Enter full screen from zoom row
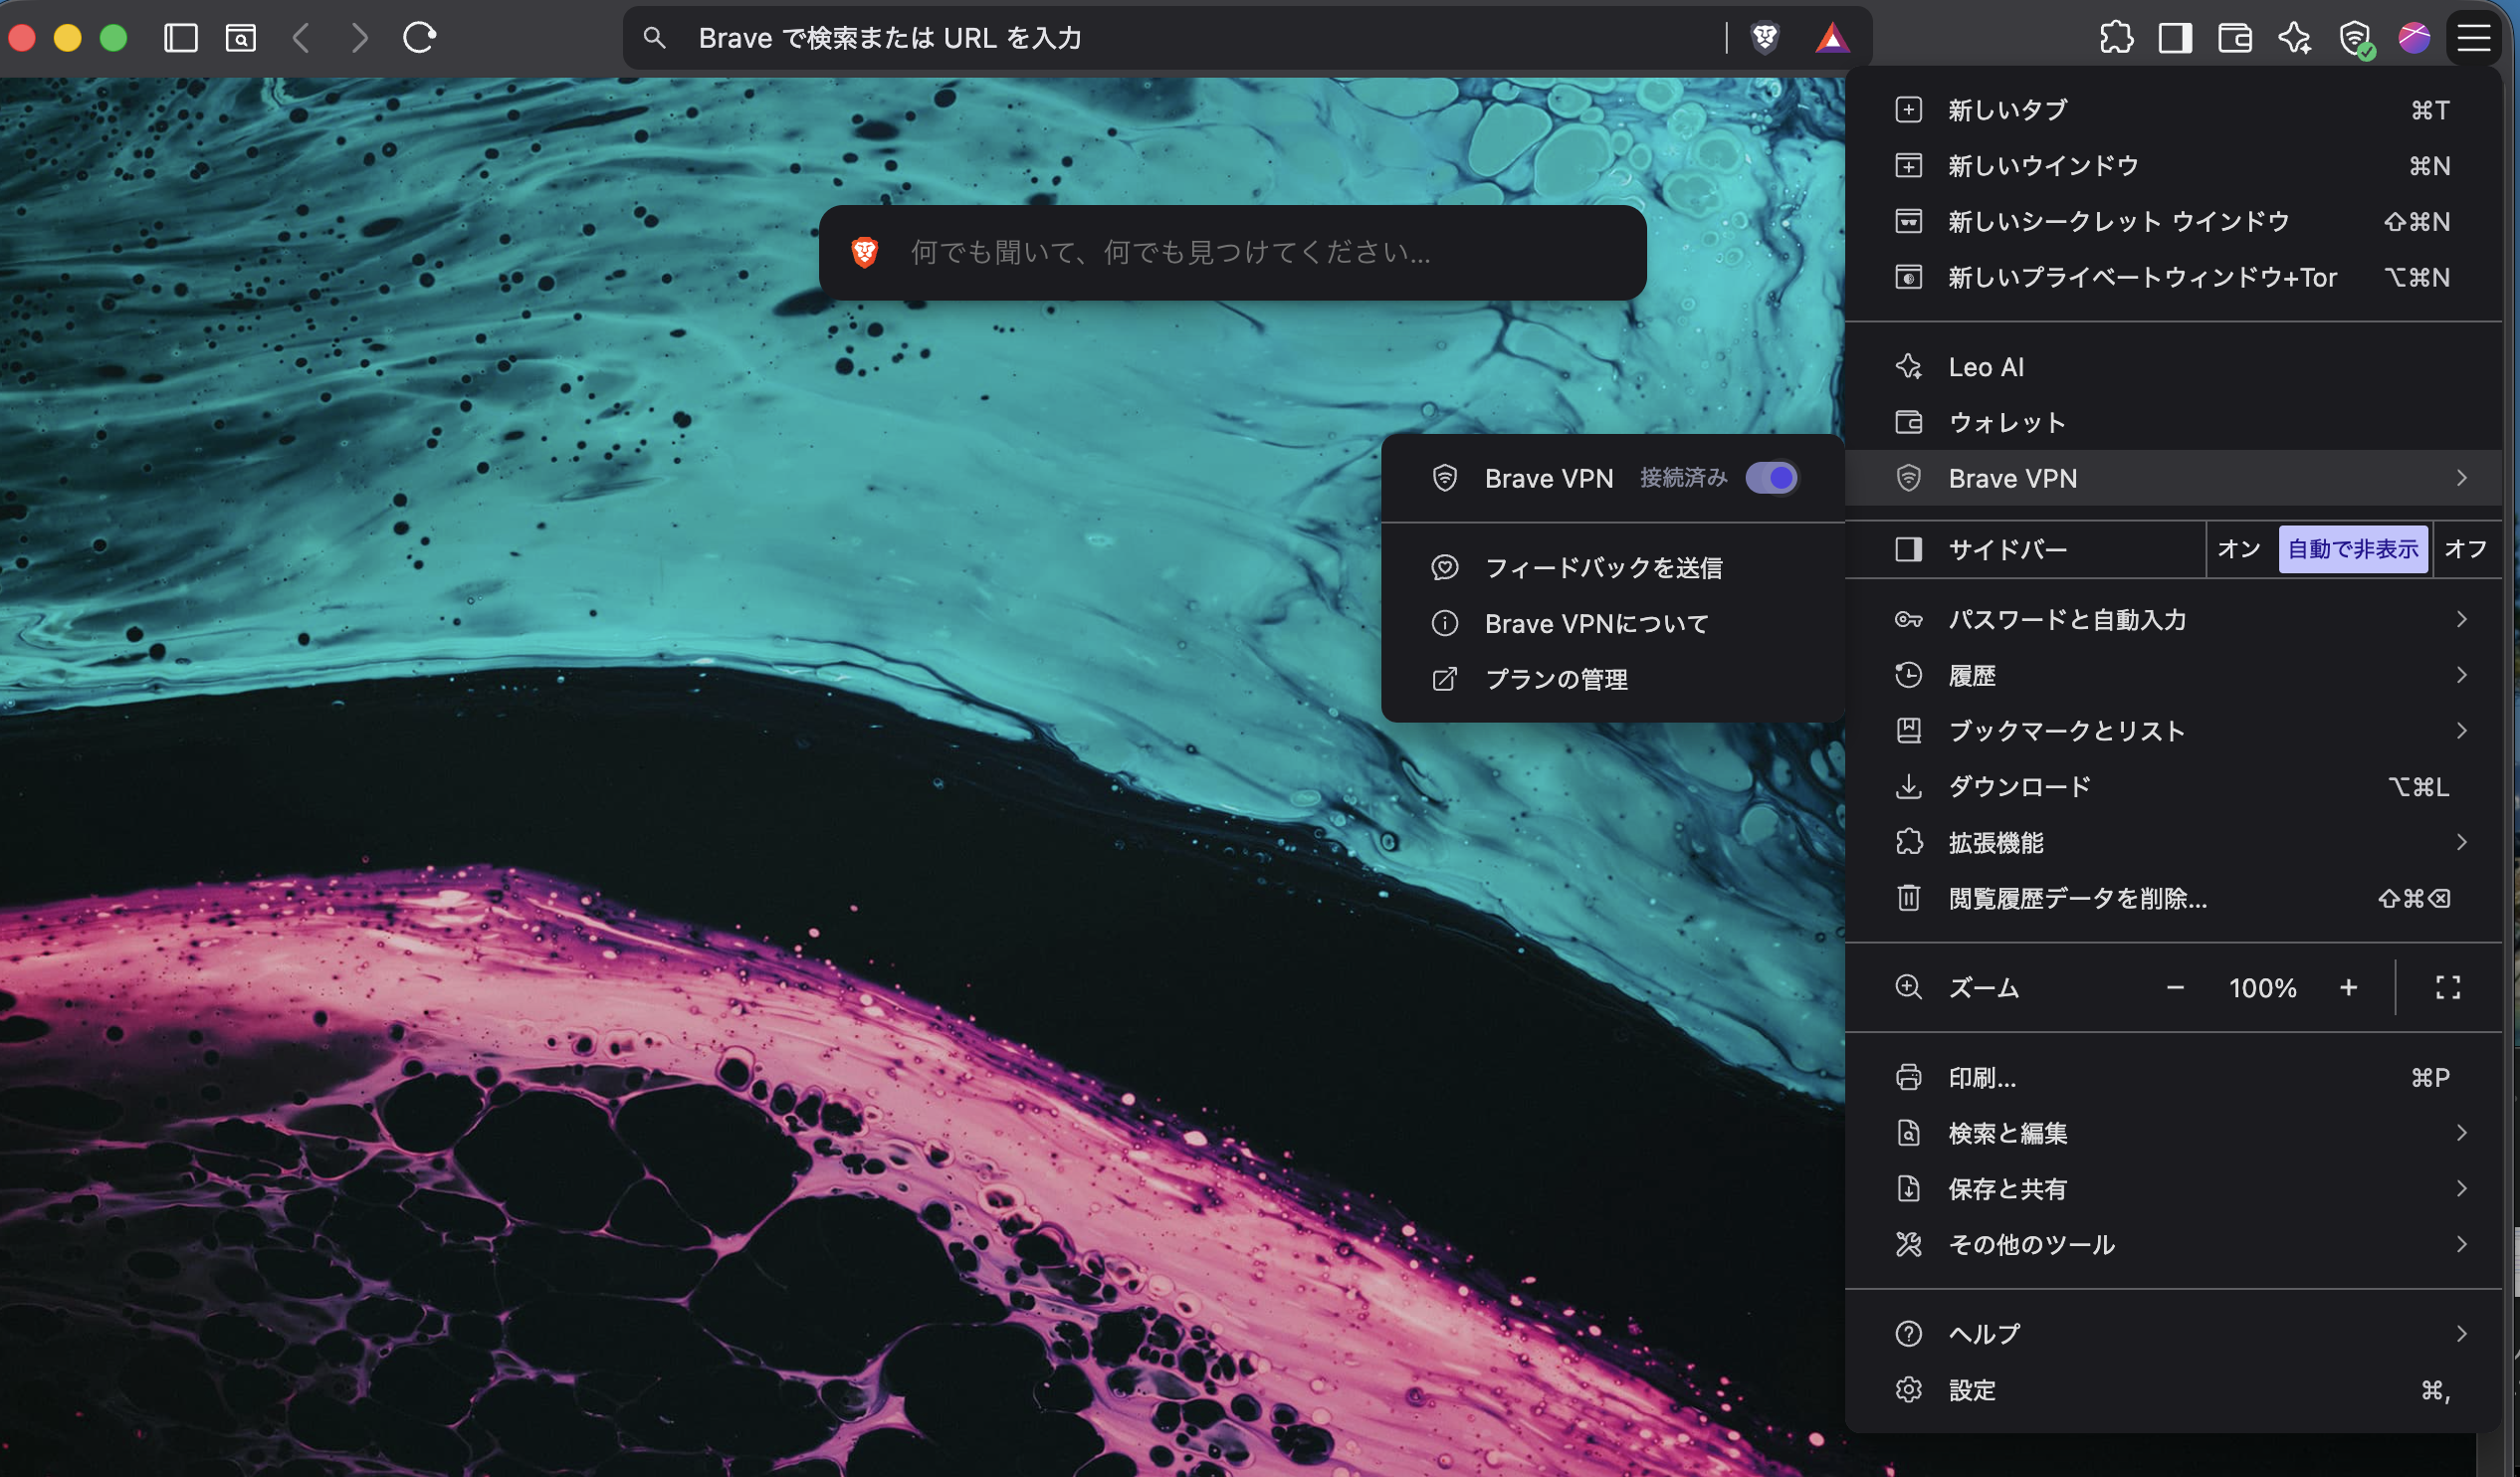This screenshot has width=2520, height=1477. 2448,988
